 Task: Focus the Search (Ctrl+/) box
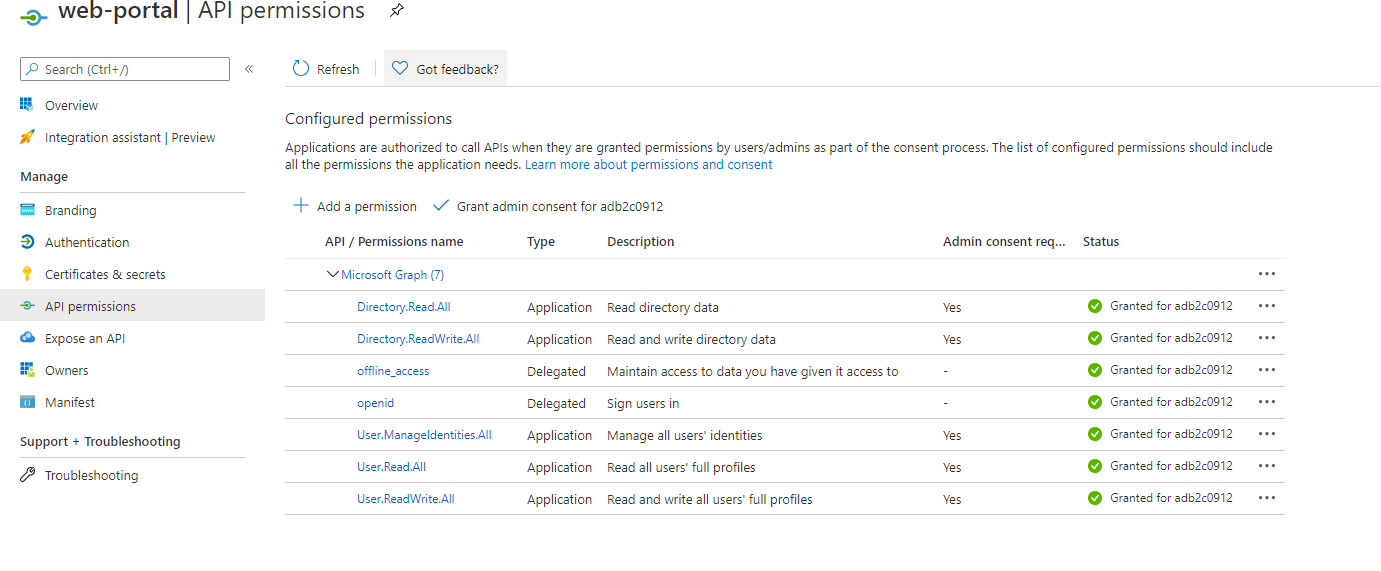(x=125, y=69)
